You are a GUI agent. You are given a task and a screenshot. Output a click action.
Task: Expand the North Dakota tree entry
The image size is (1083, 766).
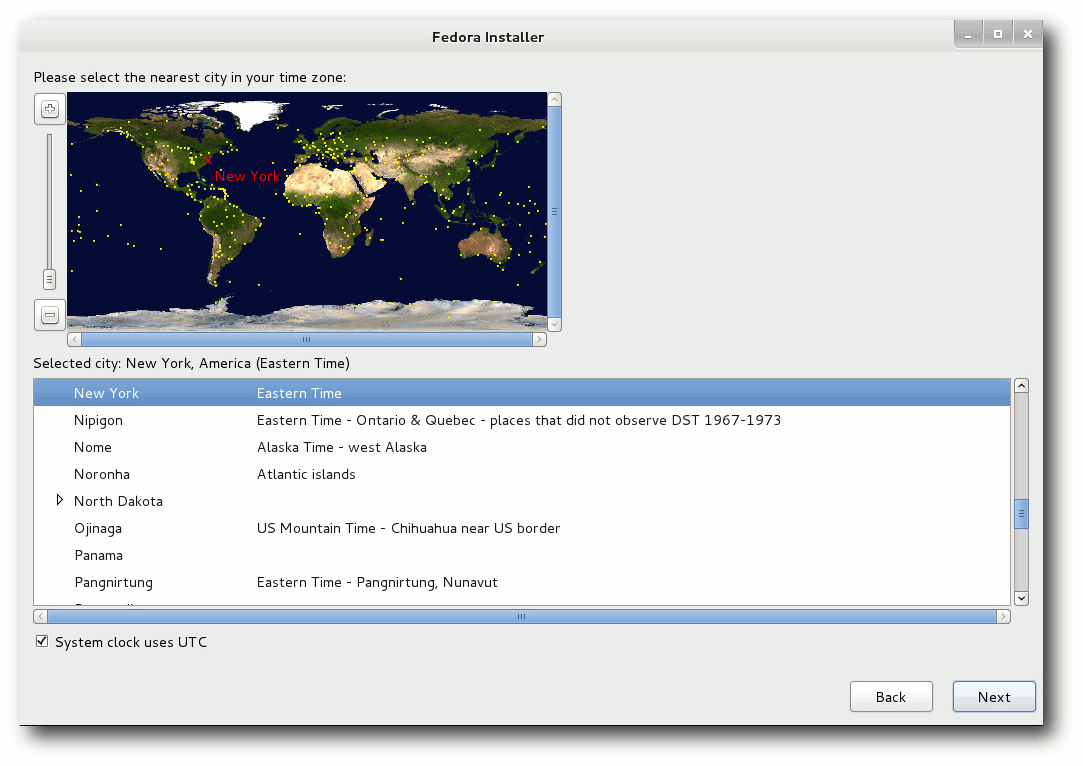click(59, 500)
